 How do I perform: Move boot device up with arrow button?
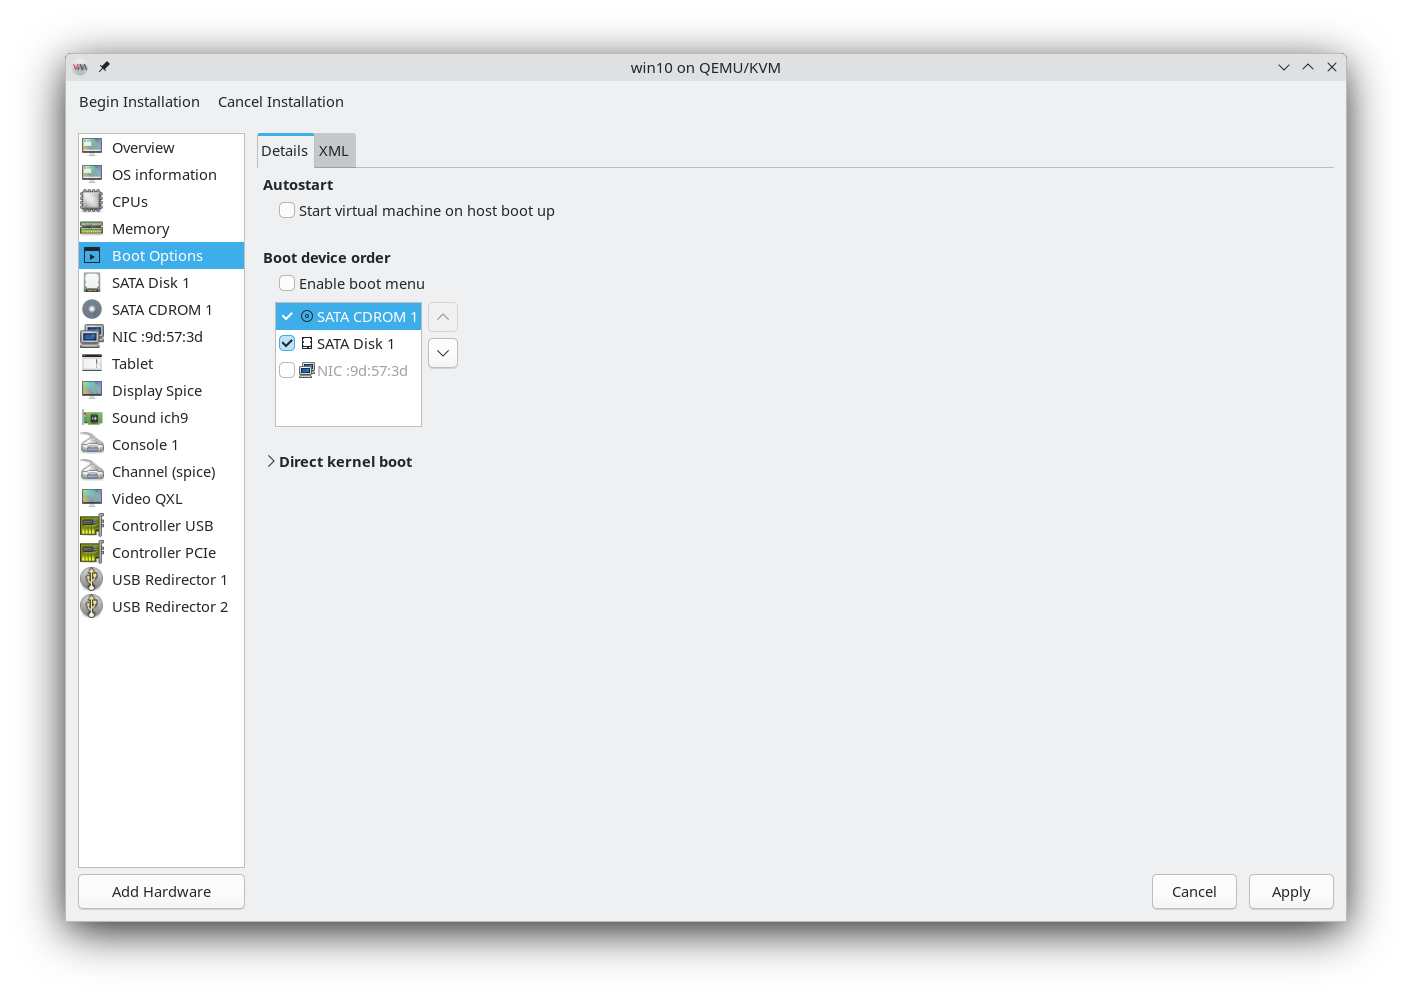tap(443, 317)
